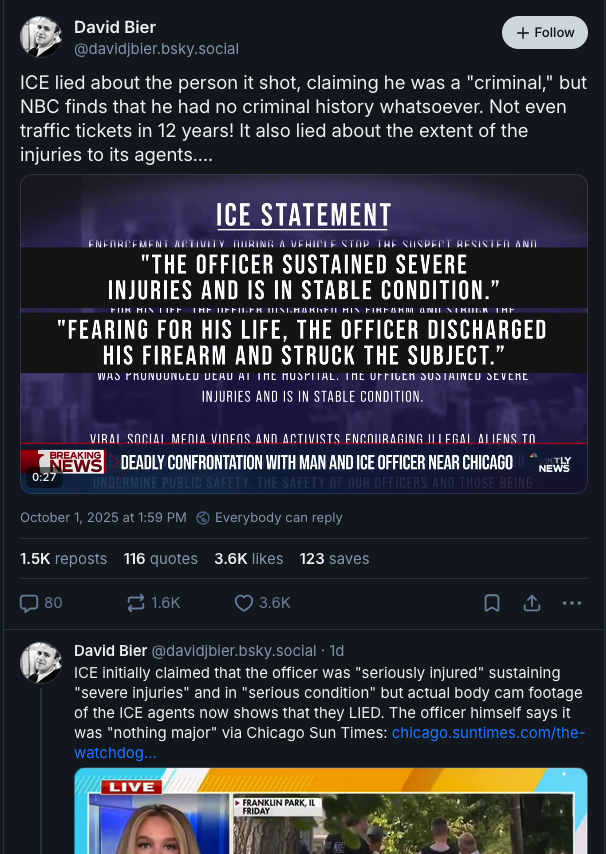
Task: Click the share upload icon
Action: [x=532, y=603]
